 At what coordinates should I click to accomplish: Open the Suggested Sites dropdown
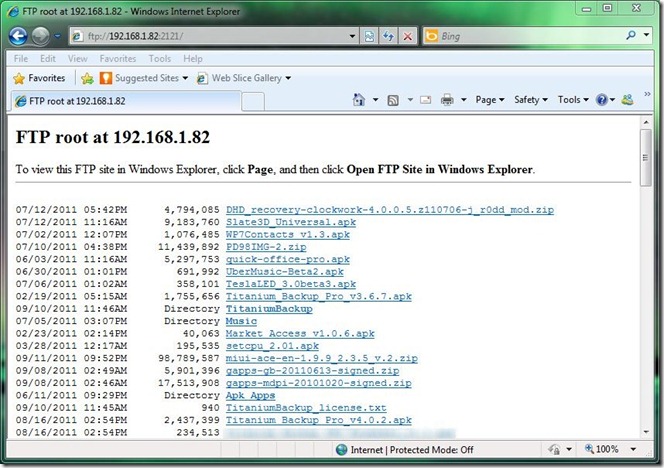144,78
